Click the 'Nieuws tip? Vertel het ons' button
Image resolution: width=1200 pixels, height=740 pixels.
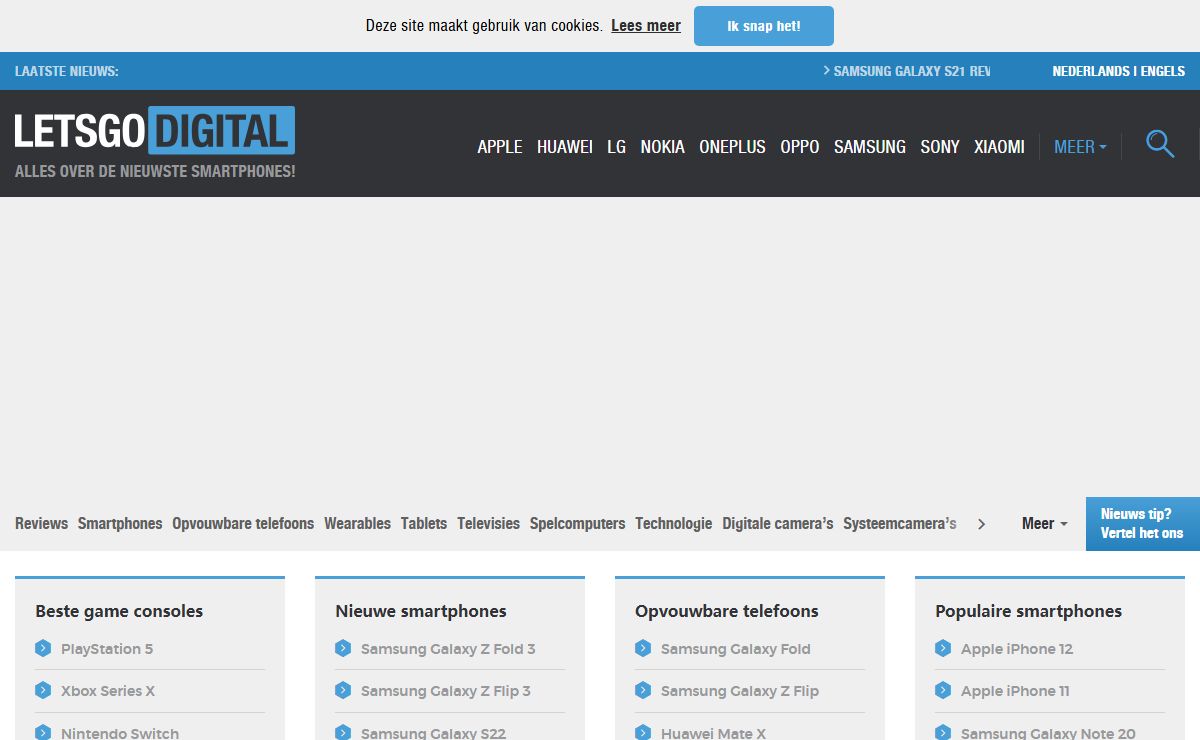pos(1143,524)
